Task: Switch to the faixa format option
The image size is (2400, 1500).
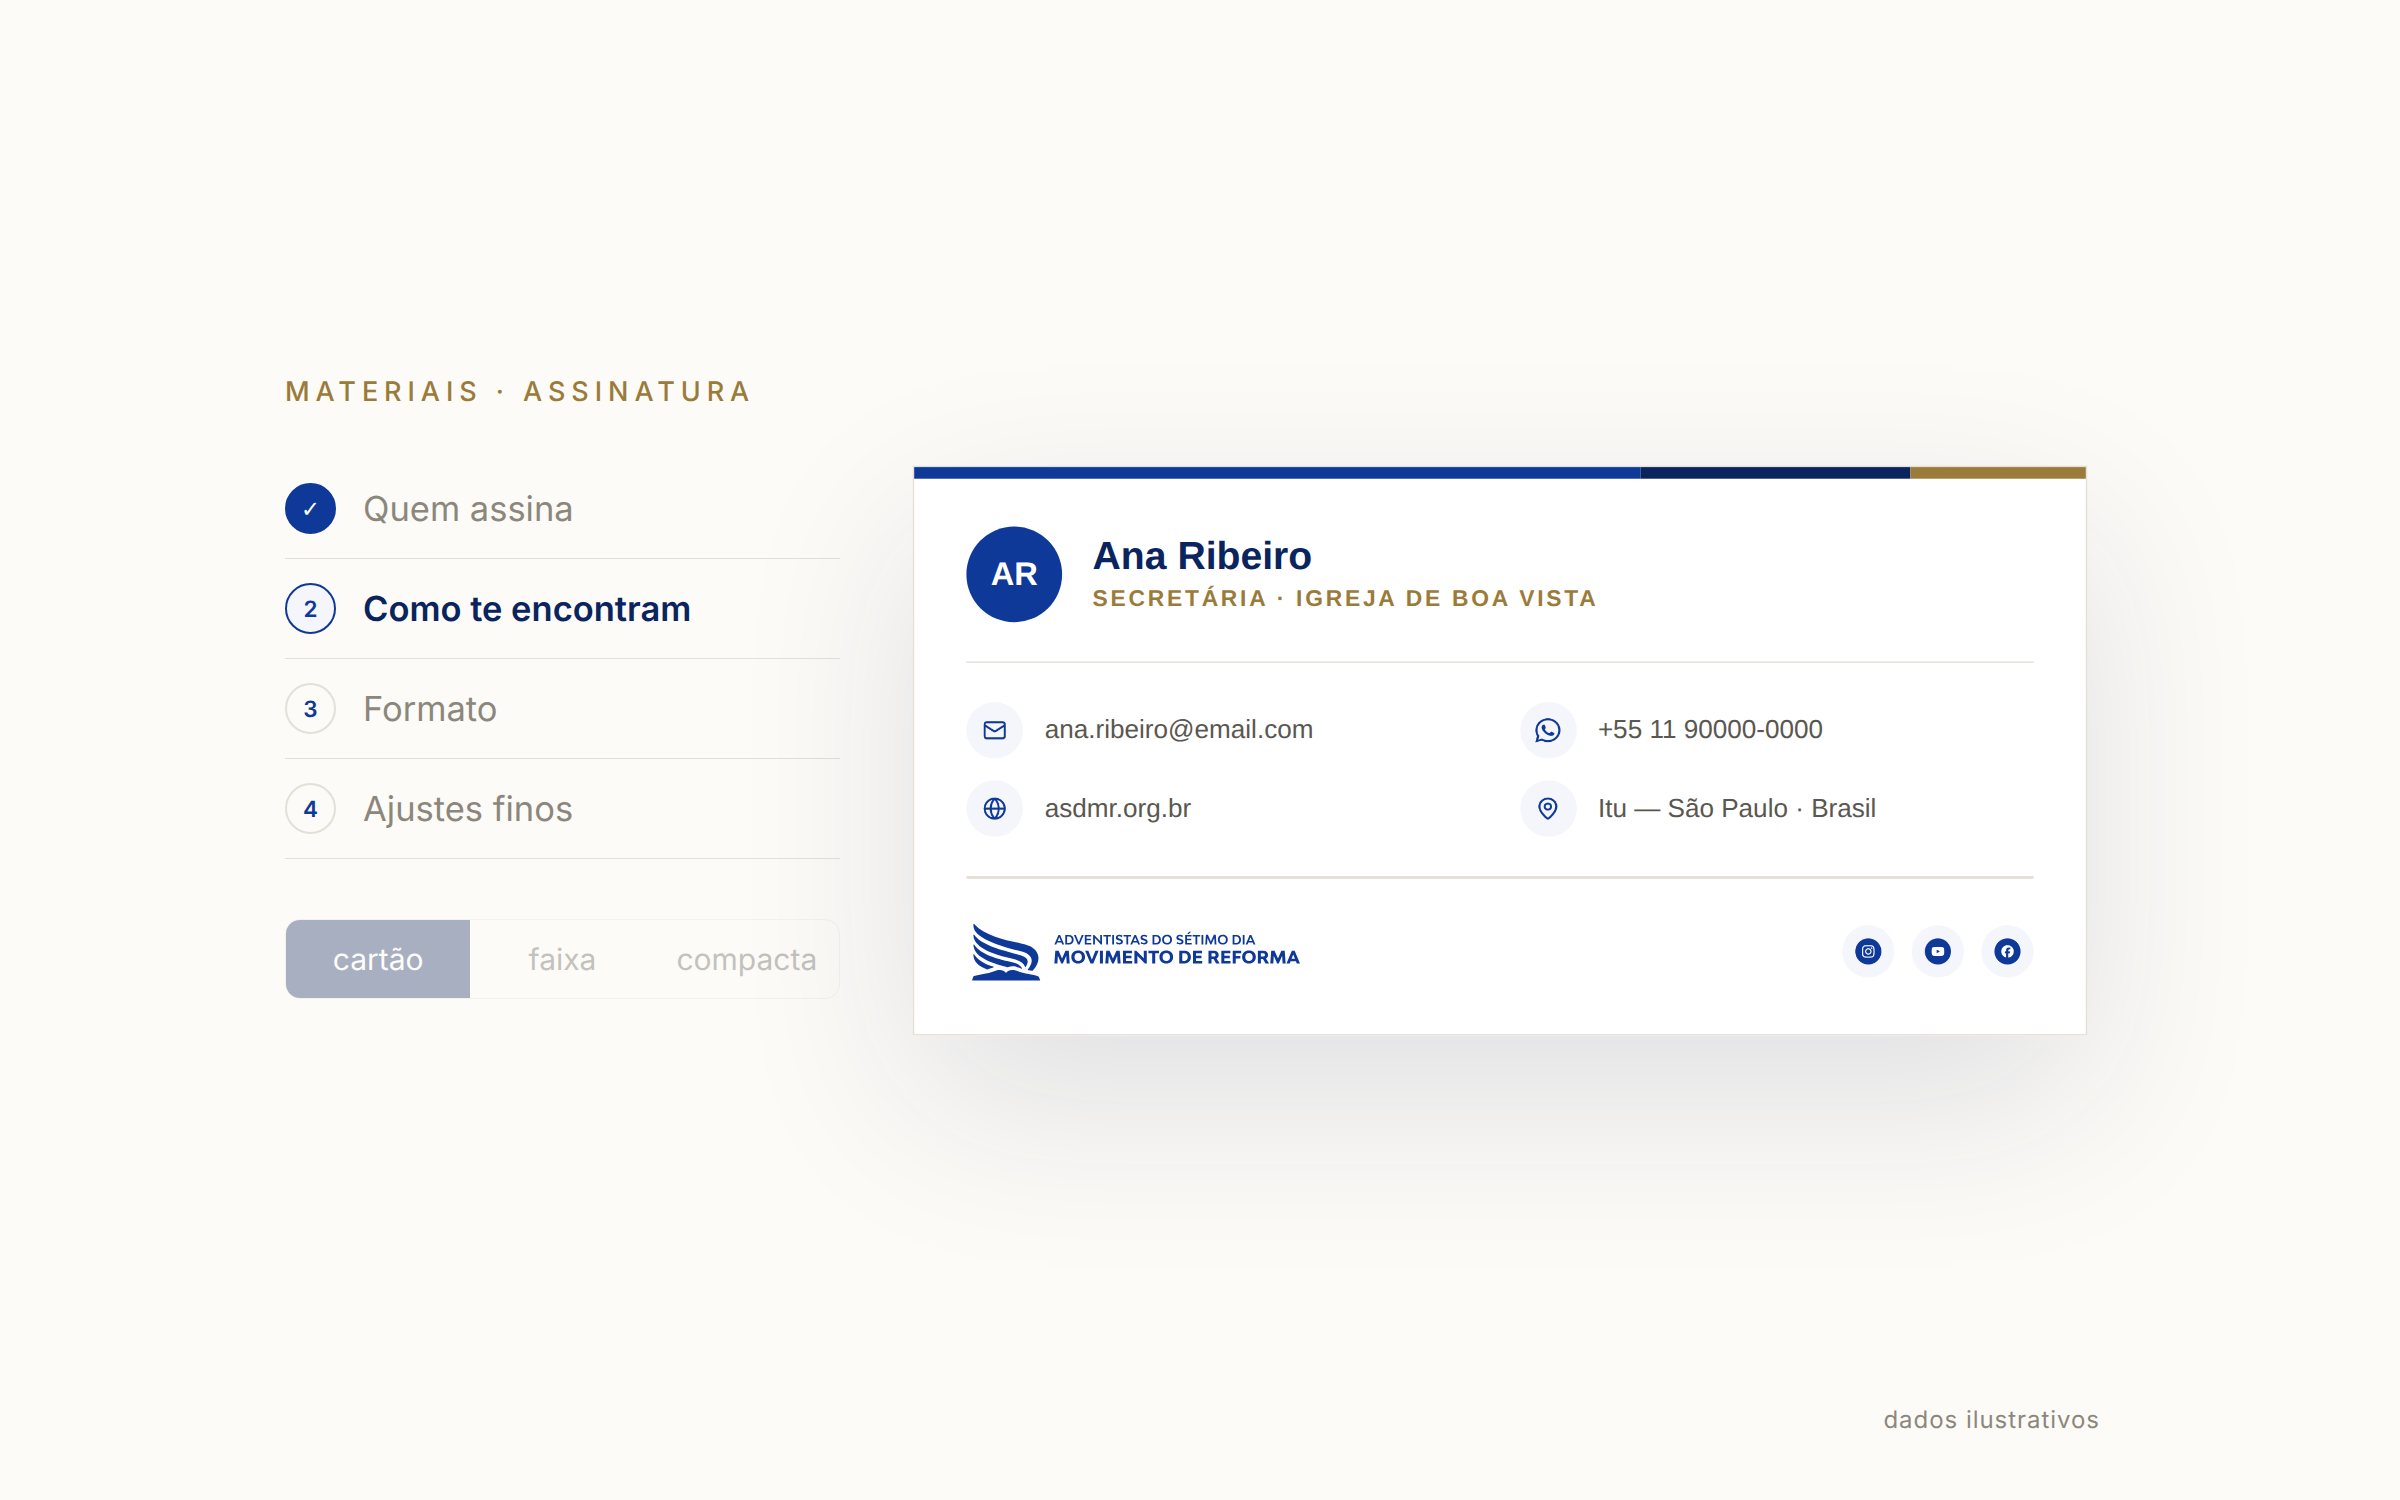Action: coord(562,959)
